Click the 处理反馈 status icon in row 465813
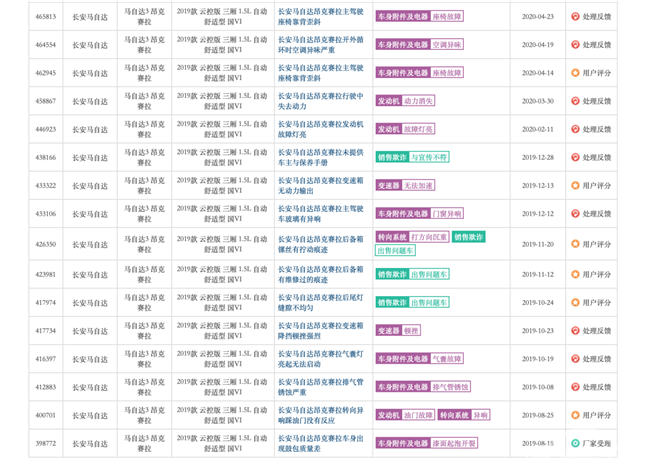 pos(575,17)
